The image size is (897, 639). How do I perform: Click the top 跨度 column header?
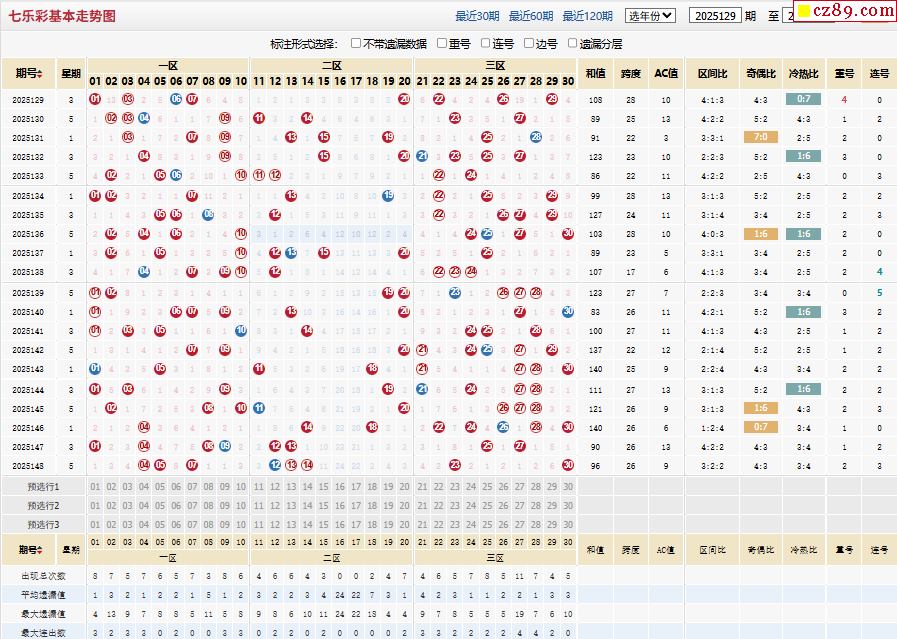[630, 74]
